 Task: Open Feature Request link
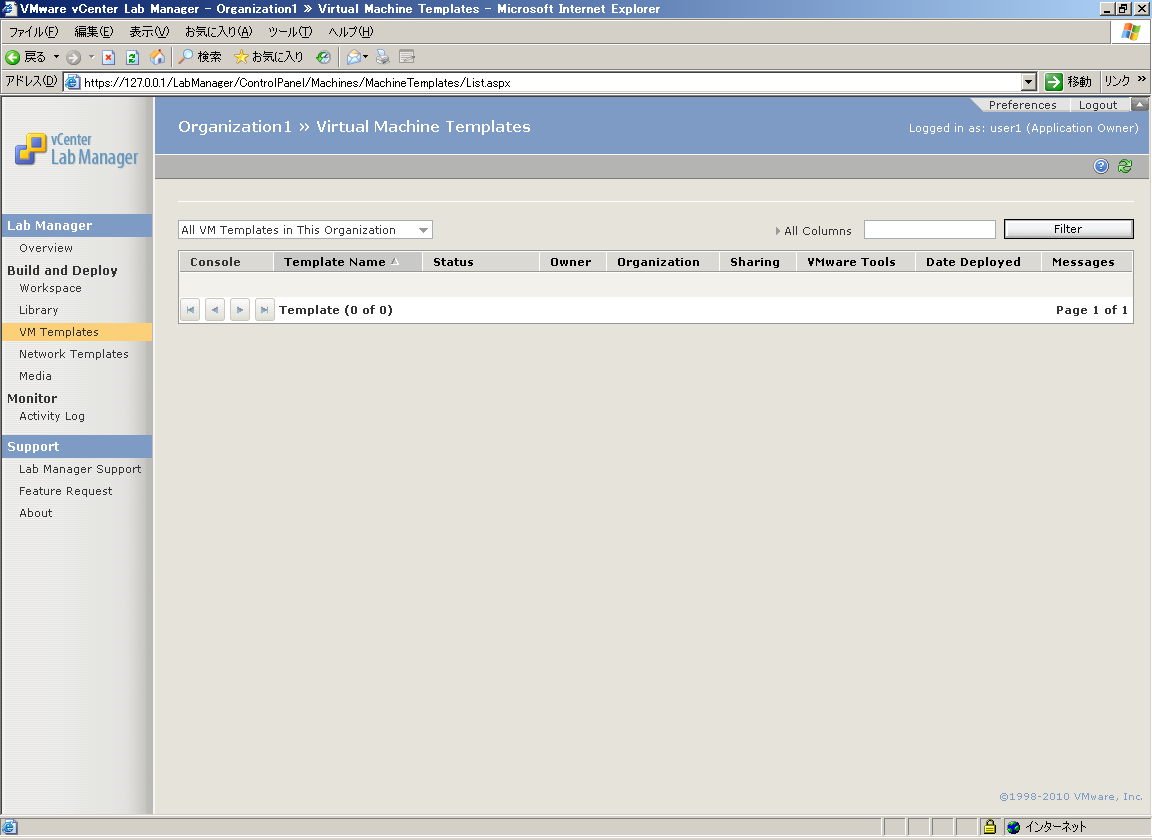tap(65, 491)
